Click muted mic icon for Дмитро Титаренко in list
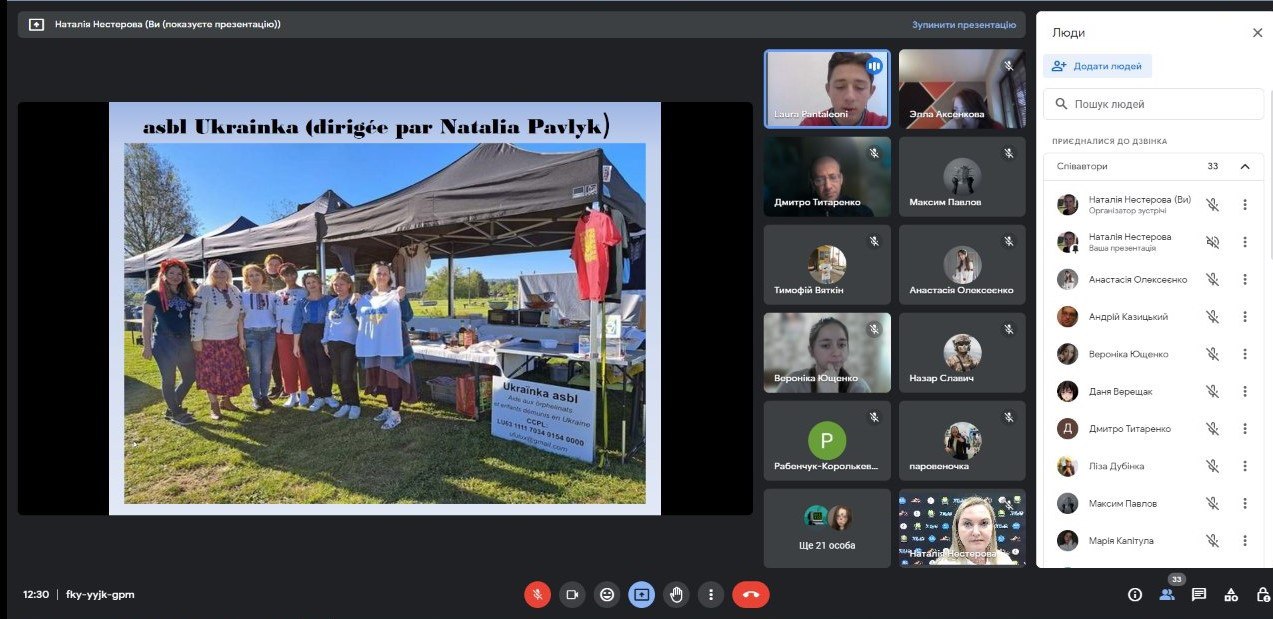Image resolution: width=1273 pixels, height=619 pixels. coord(1212,429)
